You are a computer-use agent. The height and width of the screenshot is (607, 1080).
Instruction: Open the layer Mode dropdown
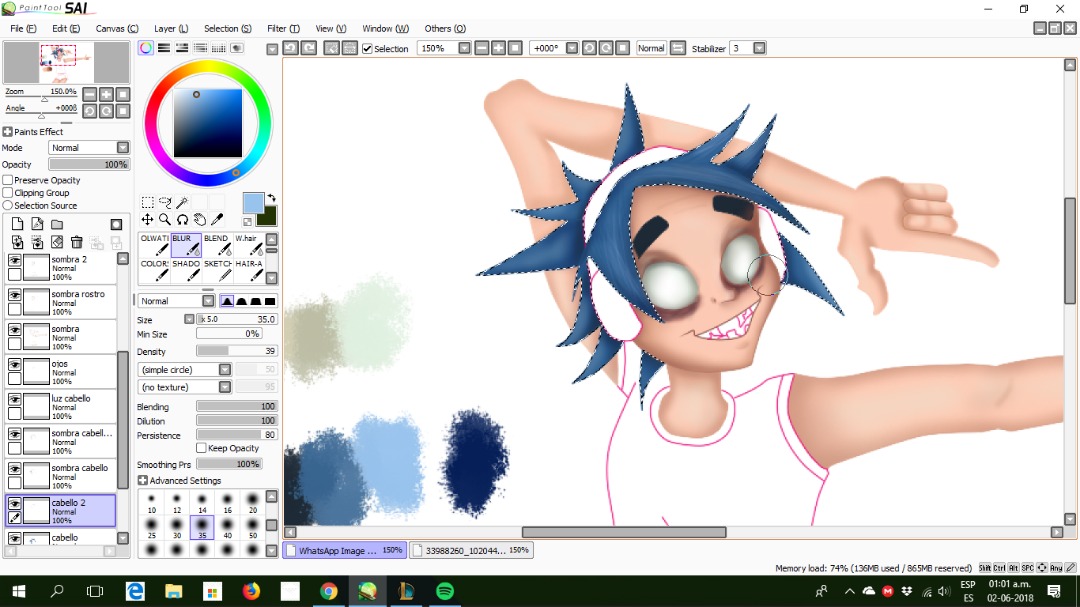pos(123,148)
